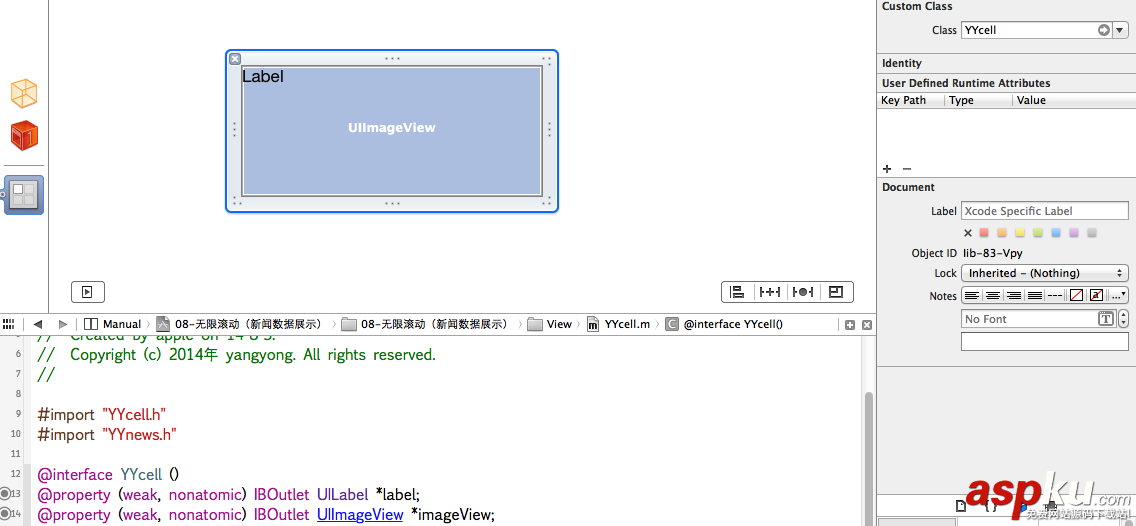Click the IBOutlet connection circle on line 13
Image resolution: width=1136 pixels, height=526 pixels.
pos(5,494)
